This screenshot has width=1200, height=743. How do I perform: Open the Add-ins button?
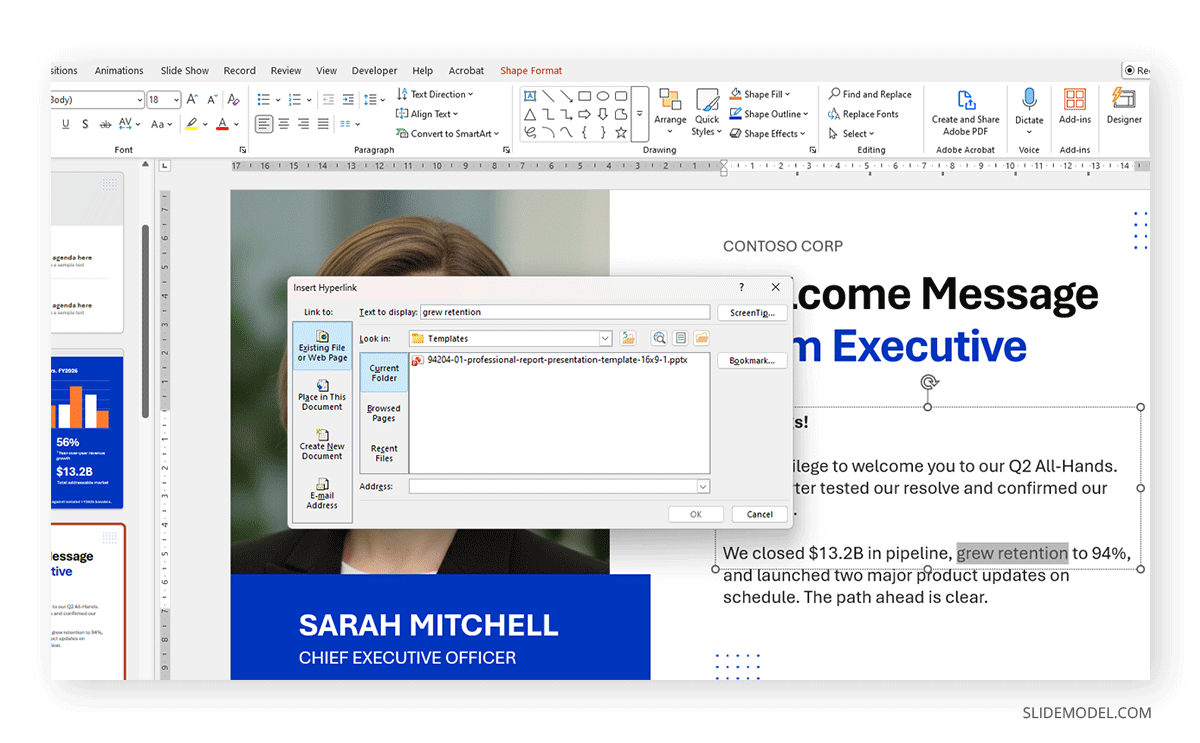click(x=1075, y=106)
